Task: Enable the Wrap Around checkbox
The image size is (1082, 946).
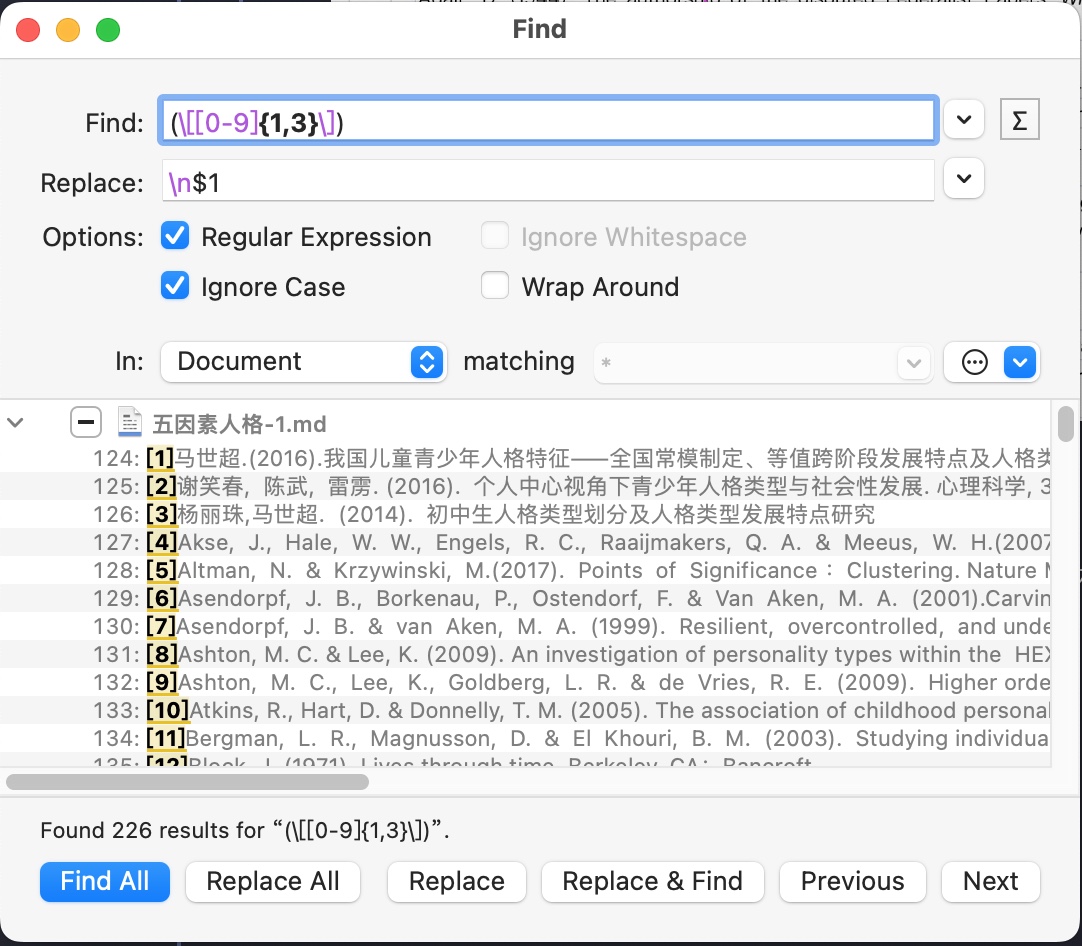Action: pyautogui.click(x=495, y=287)
